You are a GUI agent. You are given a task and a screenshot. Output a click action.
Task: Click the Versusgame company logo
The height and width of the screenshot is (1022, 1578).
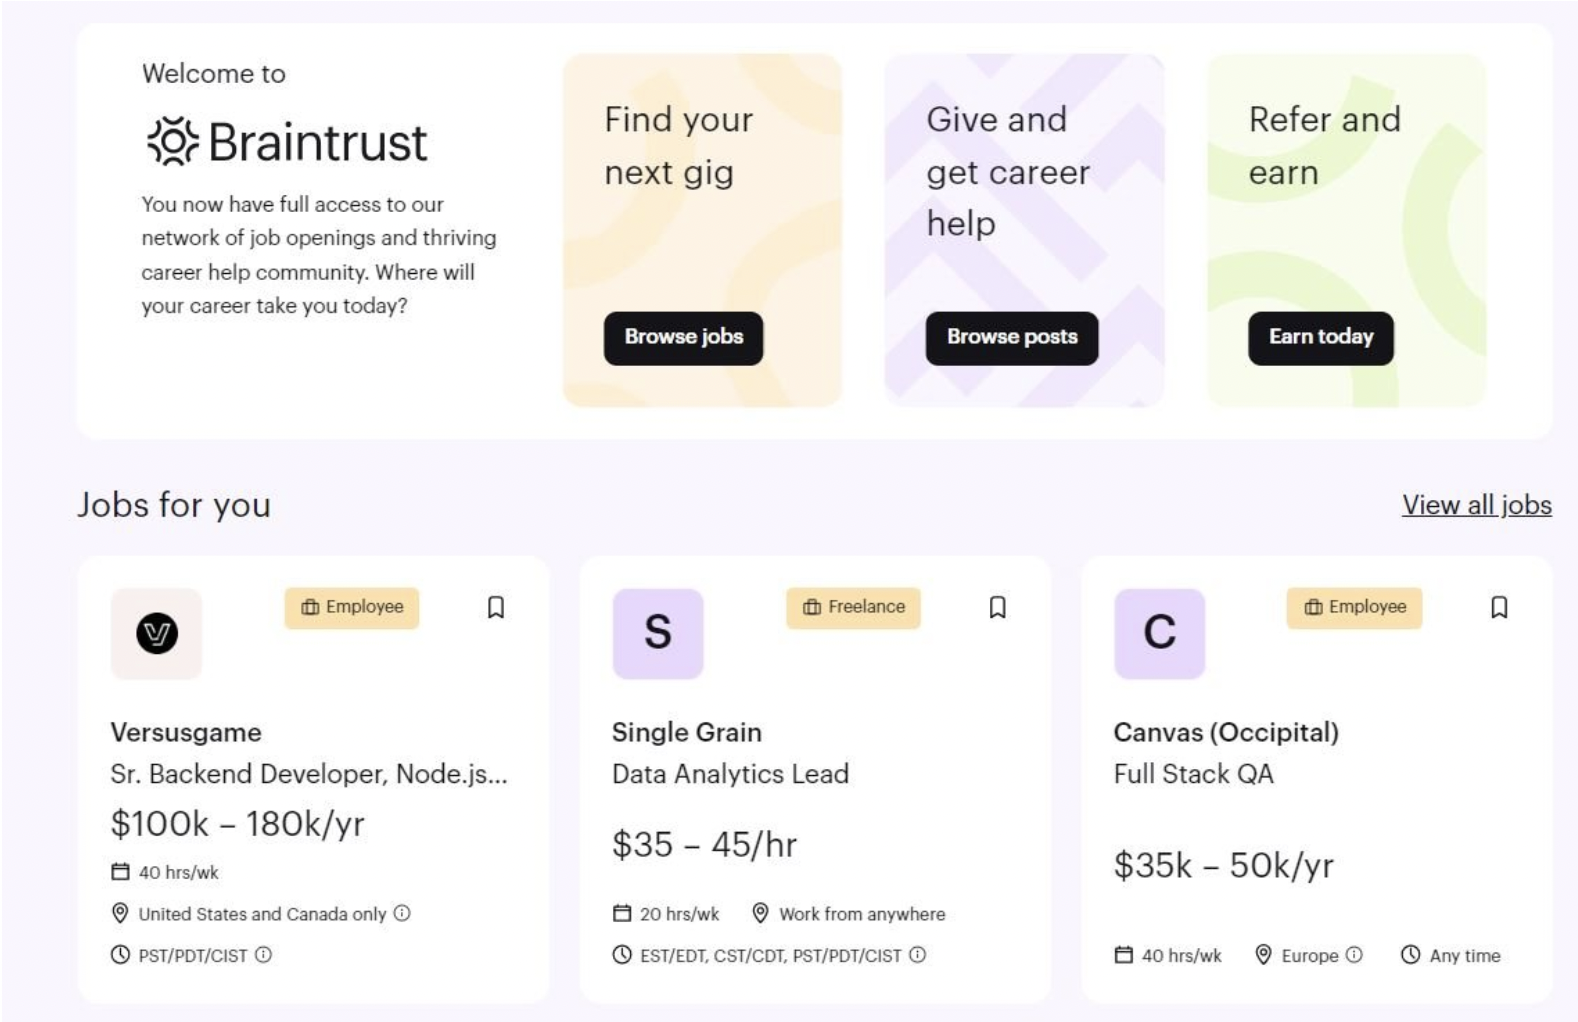coord(157,634)
